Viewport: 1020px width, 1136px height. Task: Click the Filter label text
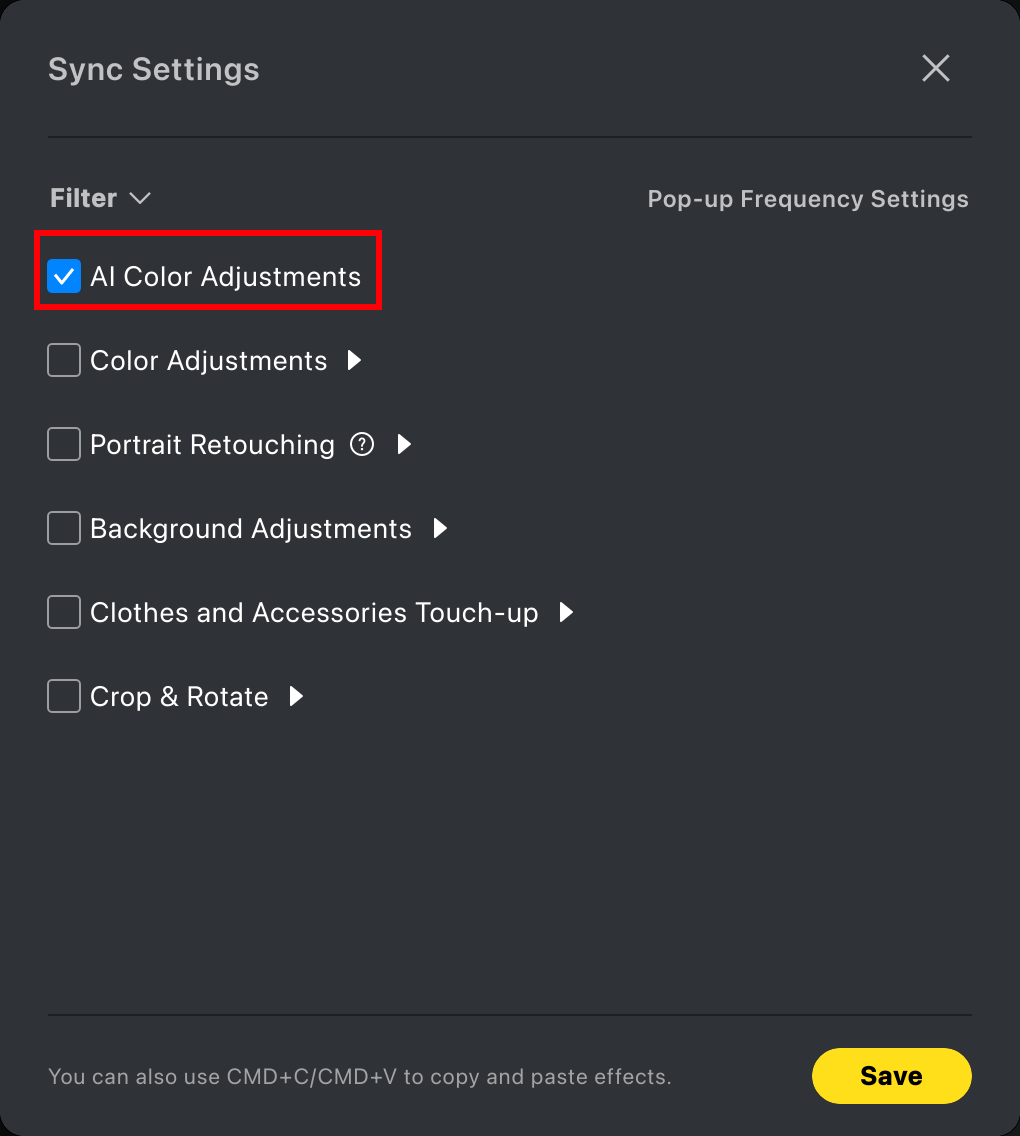coord(83,198)
